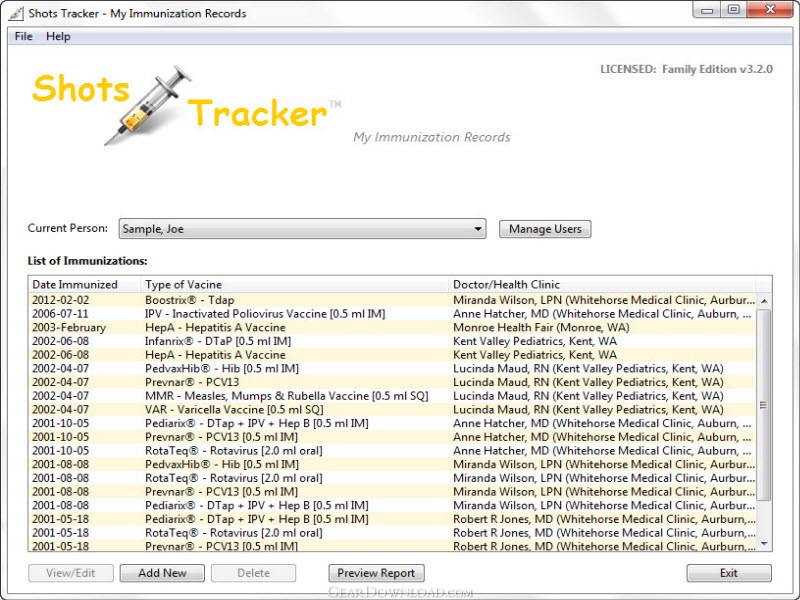Select Pediarix entry dated 2001-10-05
Image resolution: width=800 pixels, height=600 pixels.
(x=257, y=423)
